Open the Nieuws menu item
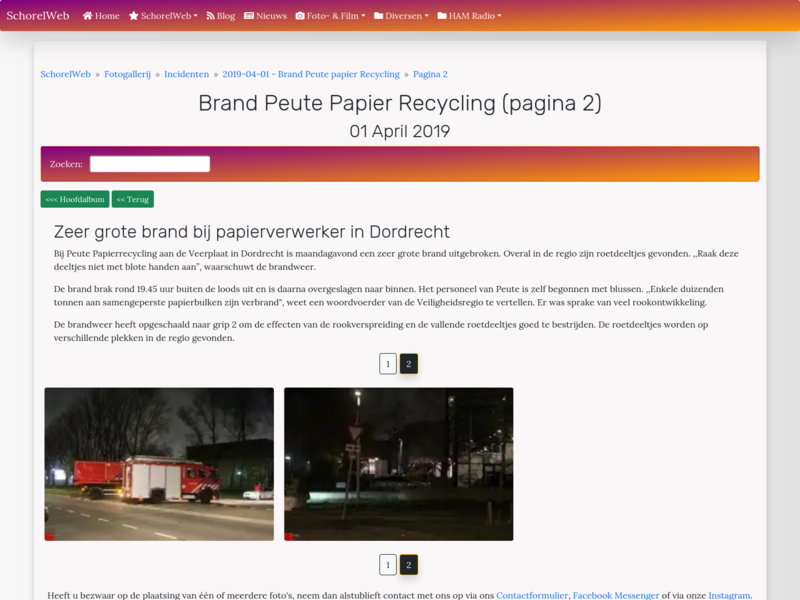Screen dimensions: 800x600 tap(265, 16)
